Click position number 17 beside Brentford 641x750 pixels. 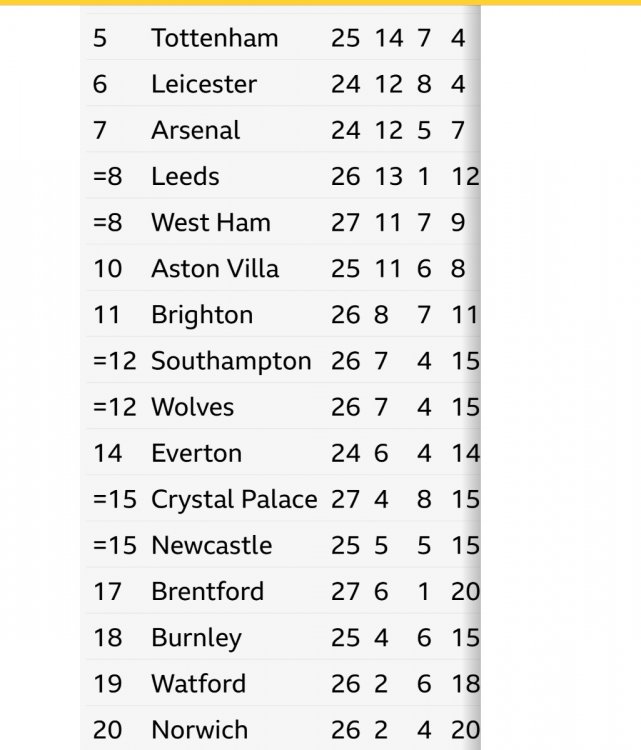coord(107,591)
